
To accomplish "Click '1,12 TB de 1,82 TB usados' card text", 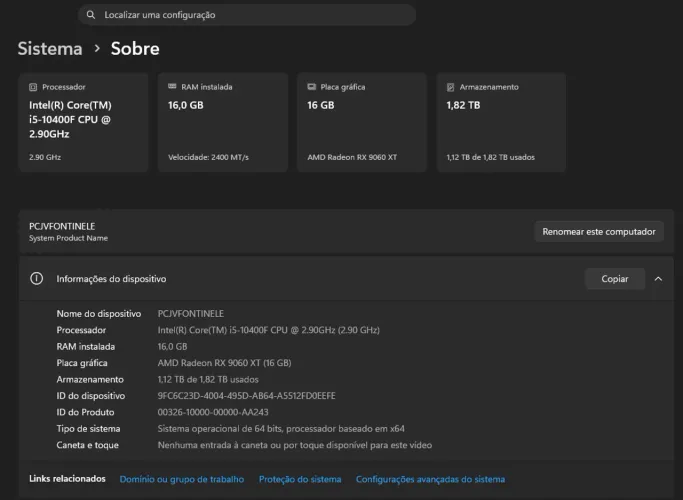I will (490, 157).
